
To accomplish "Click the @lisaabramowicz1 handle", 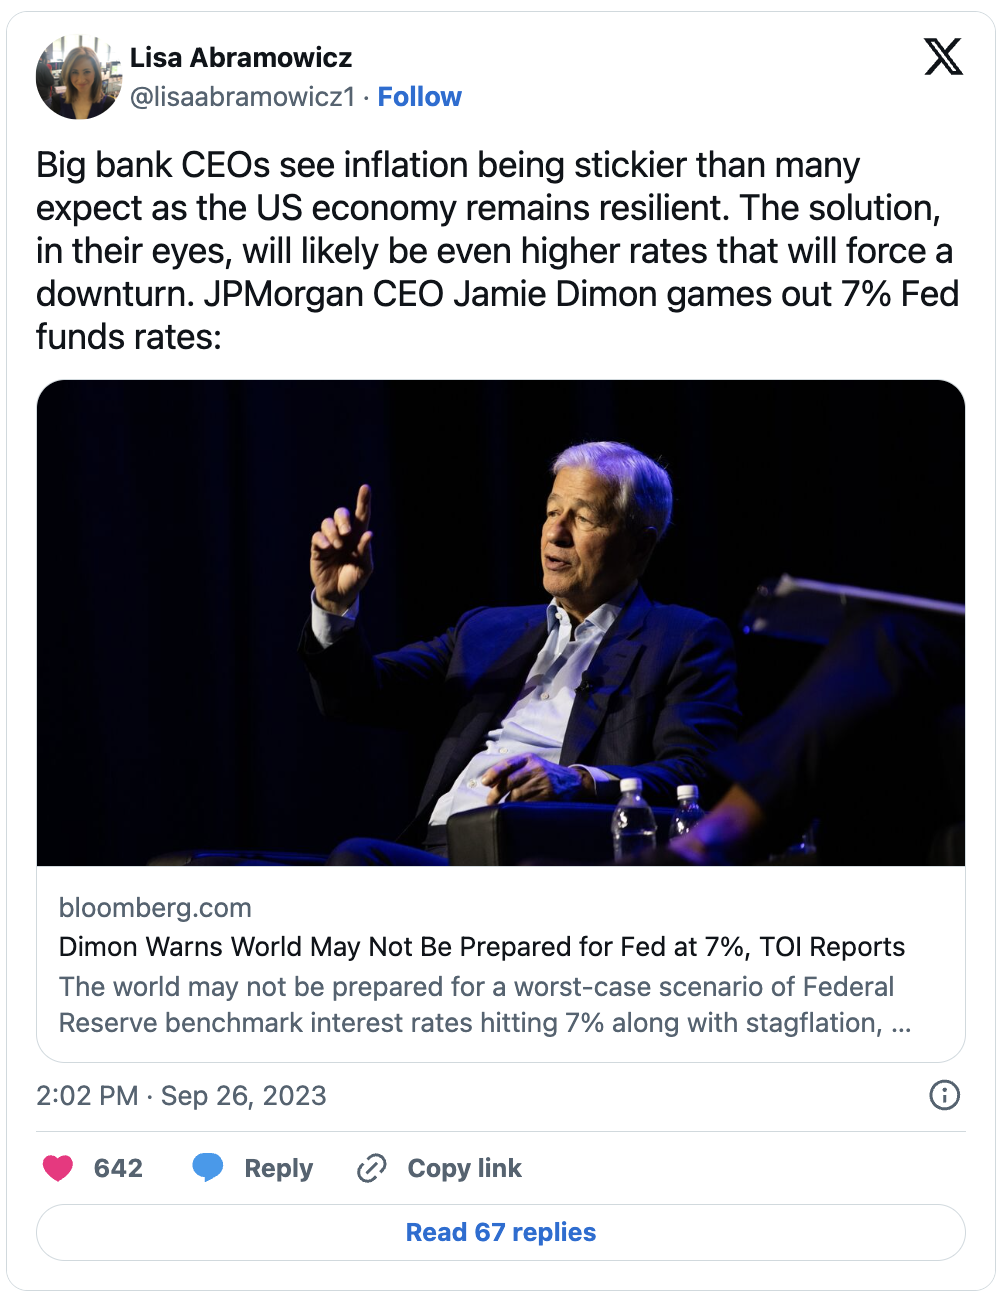I will tap(243, 97).
